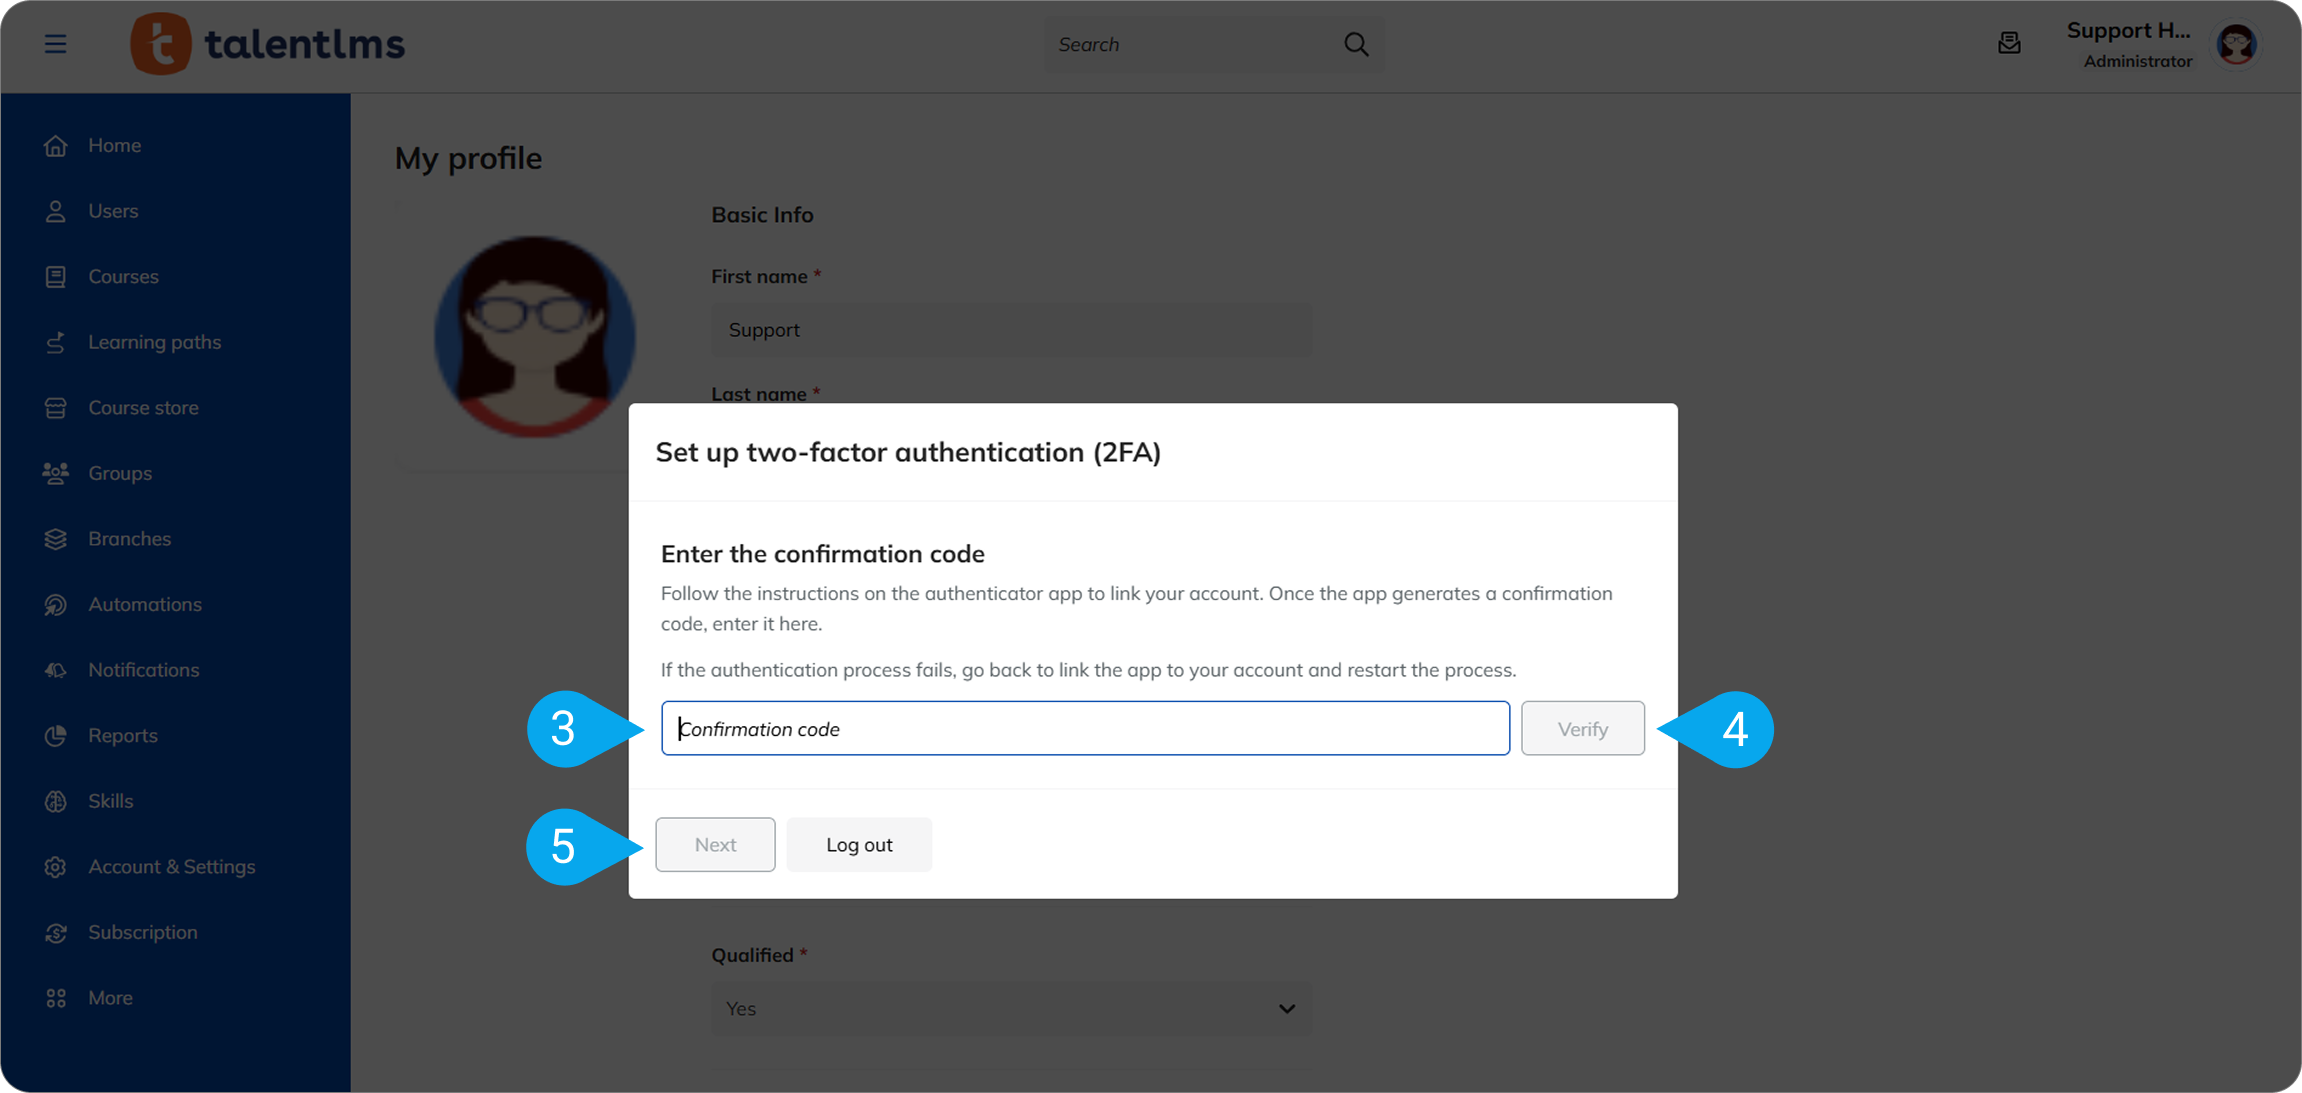Click the Next button in dialog
The height and width of the screenshot is (1093, 2302).
coord(715,845)
